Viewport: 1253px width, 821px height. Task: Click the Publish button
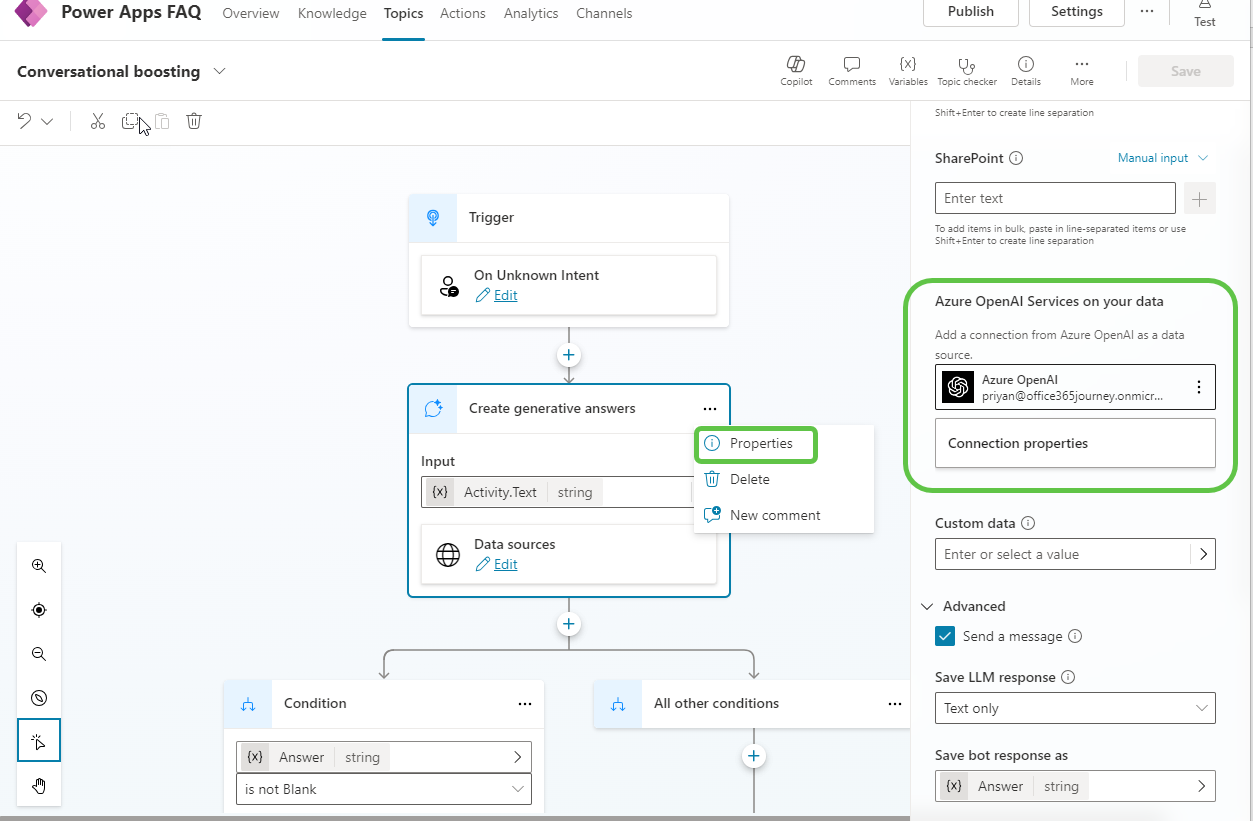pos(970,11)
